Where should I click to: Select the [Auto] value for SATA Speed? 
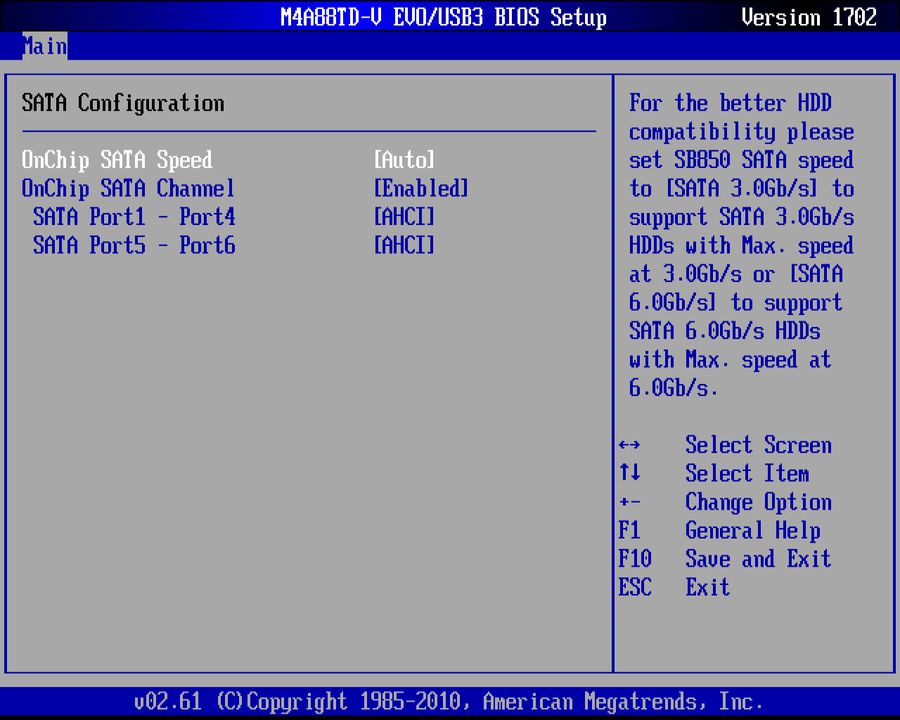point(404,159)
